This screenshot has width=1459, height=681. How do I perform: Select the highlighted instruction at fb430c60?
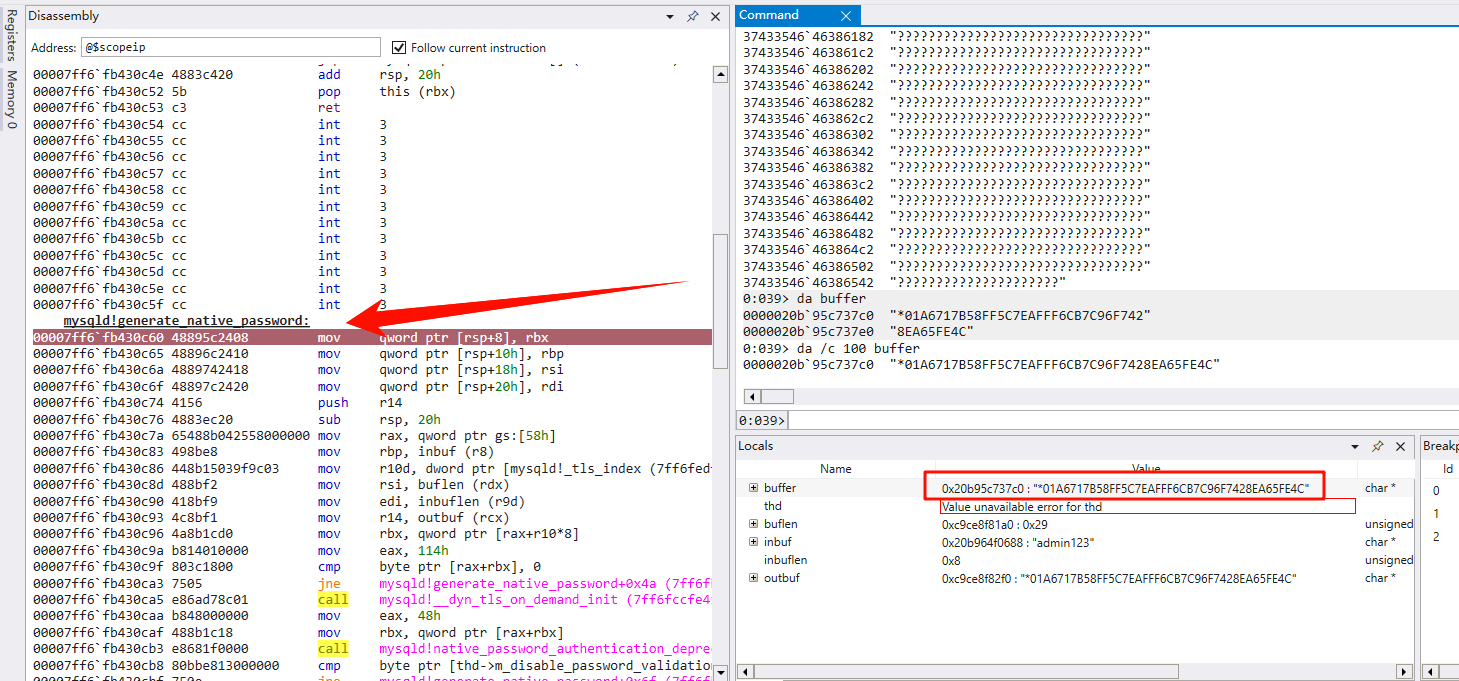(372, 337)
